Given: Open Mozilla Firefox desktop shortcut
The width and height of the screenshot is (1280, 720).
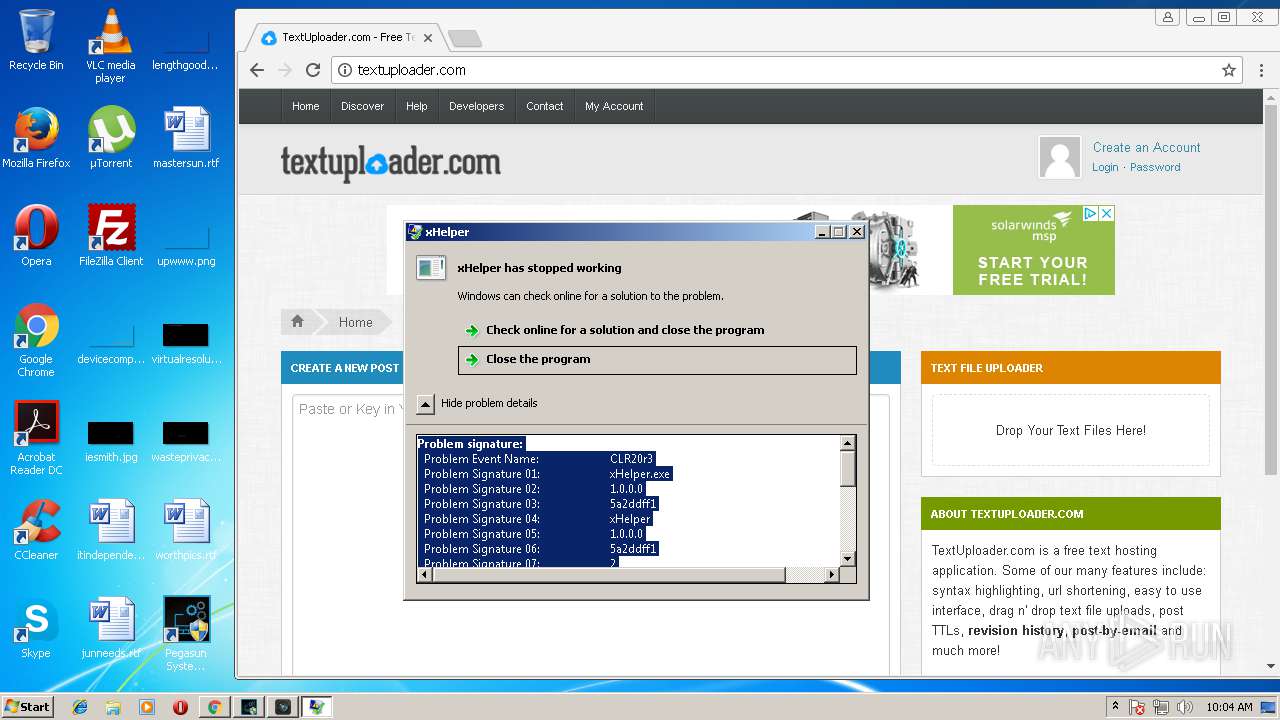Looking at the screenshot, I should (x=36, y=138).
